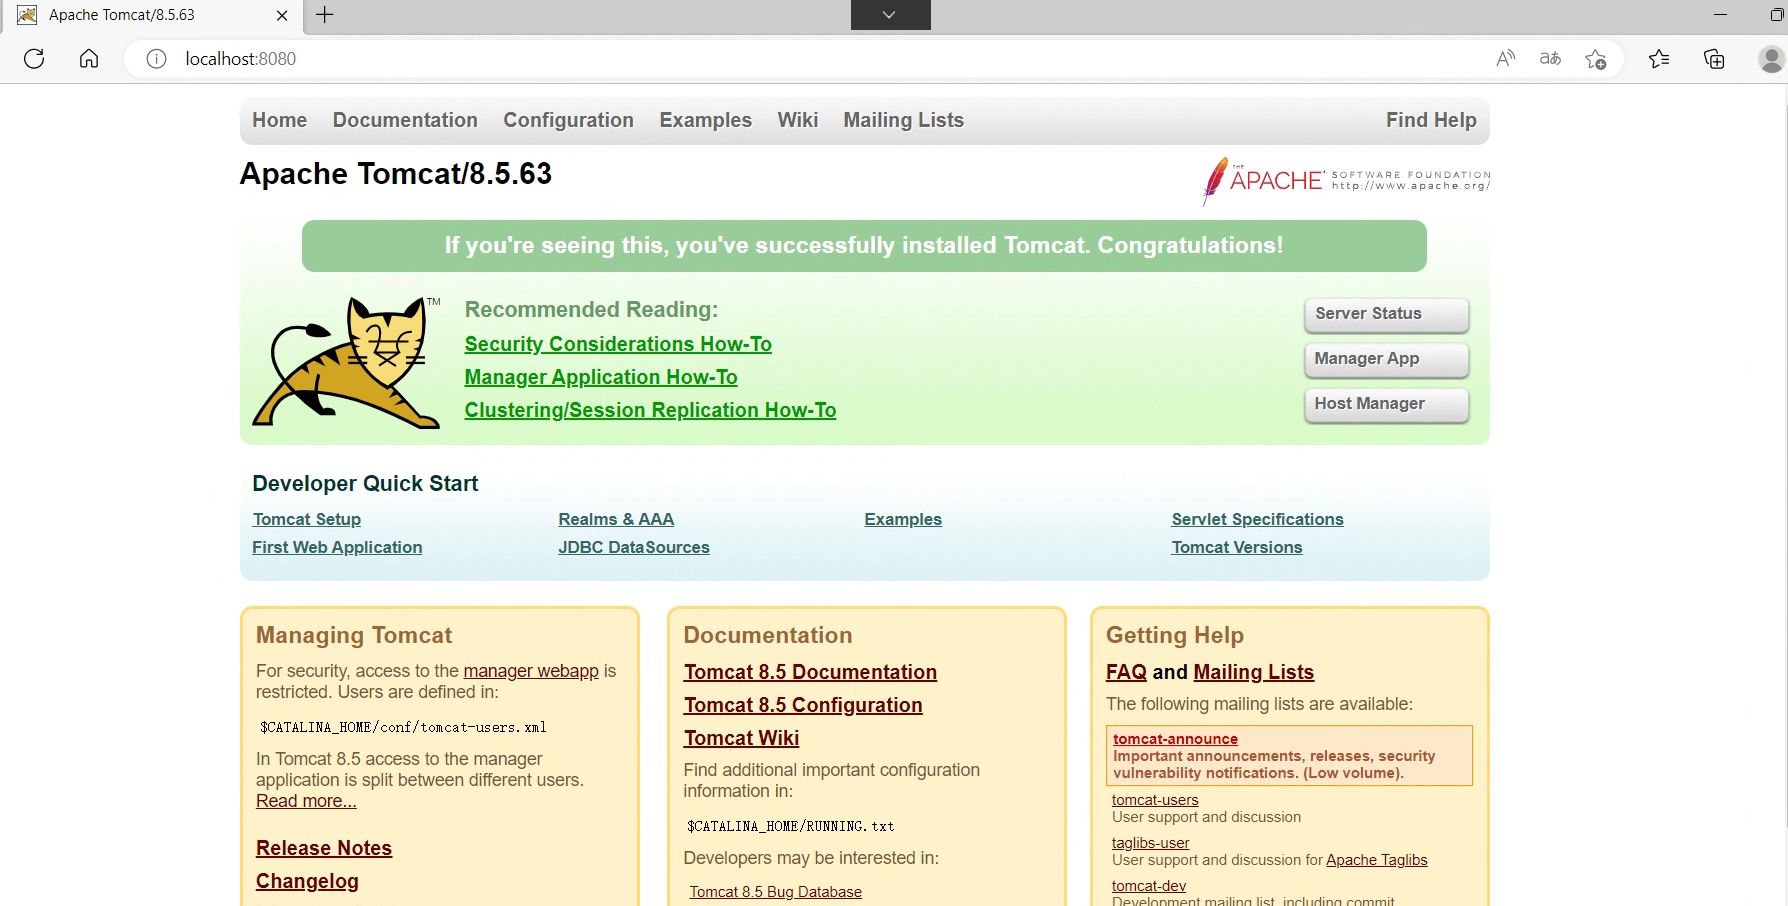Open the JDBC DataSources link
The image size is (1788, 906).
(x=634, y=547)
